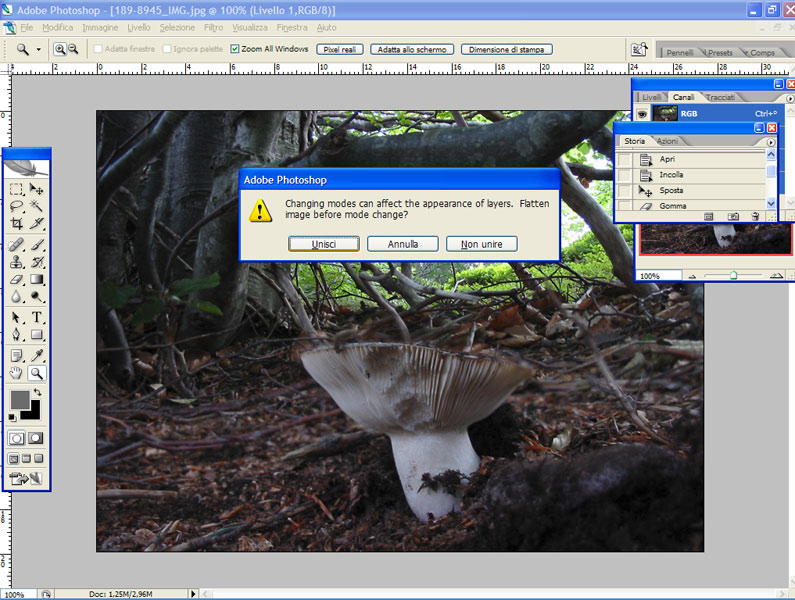
Task: Open the zoom tool preset dropdown arrow
Action: (x=39, y=49)
